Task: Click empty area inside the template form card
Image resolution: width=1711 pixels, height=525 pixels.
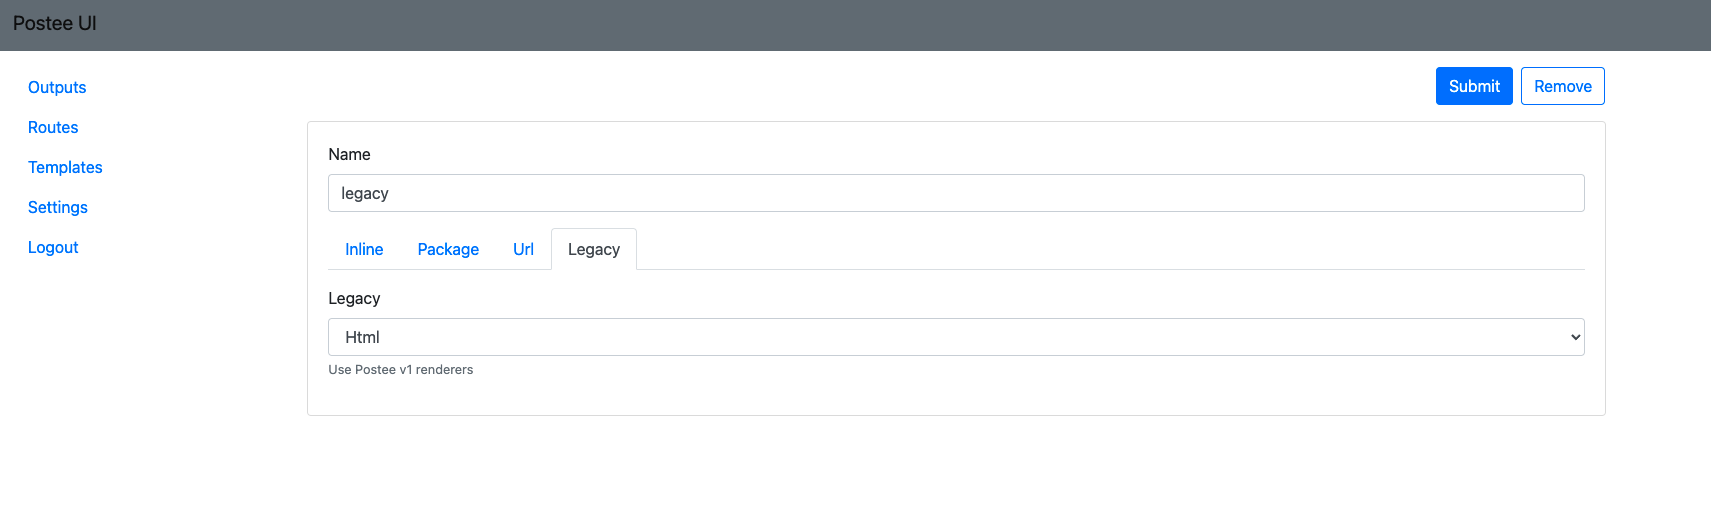Action: pyautogui.click(x=1000, y=393)
